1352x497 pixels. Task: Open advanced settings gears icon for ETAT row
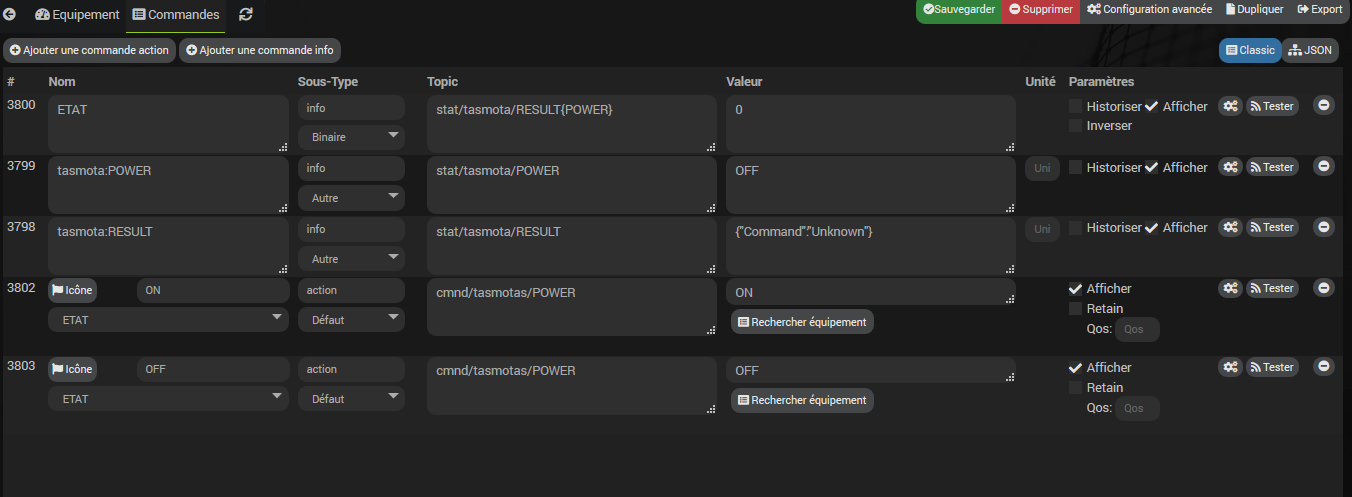pos(1230,106)
